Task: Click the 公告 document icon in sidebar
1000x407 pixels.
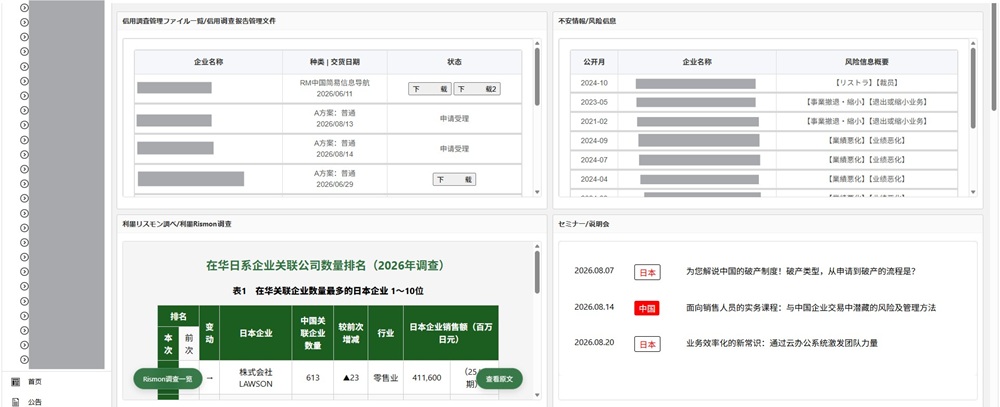Action: pos(16,402)
